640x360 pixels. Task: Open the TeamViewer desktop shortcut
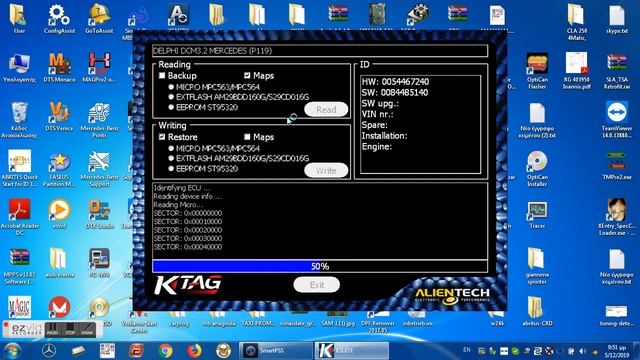[x=617, y=119]
